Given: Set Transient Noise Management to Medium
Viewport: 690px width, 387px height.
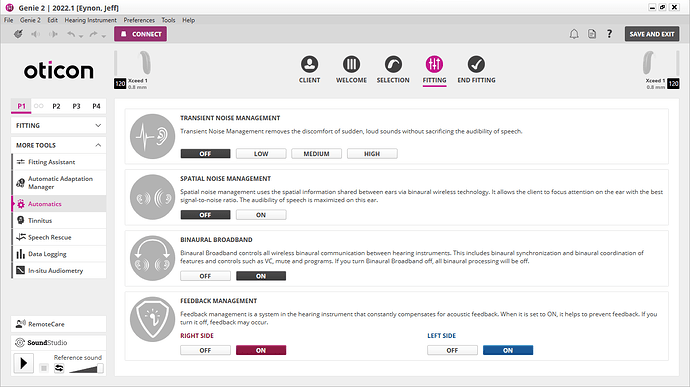Looking at the screenshot, I should point(316,154).
